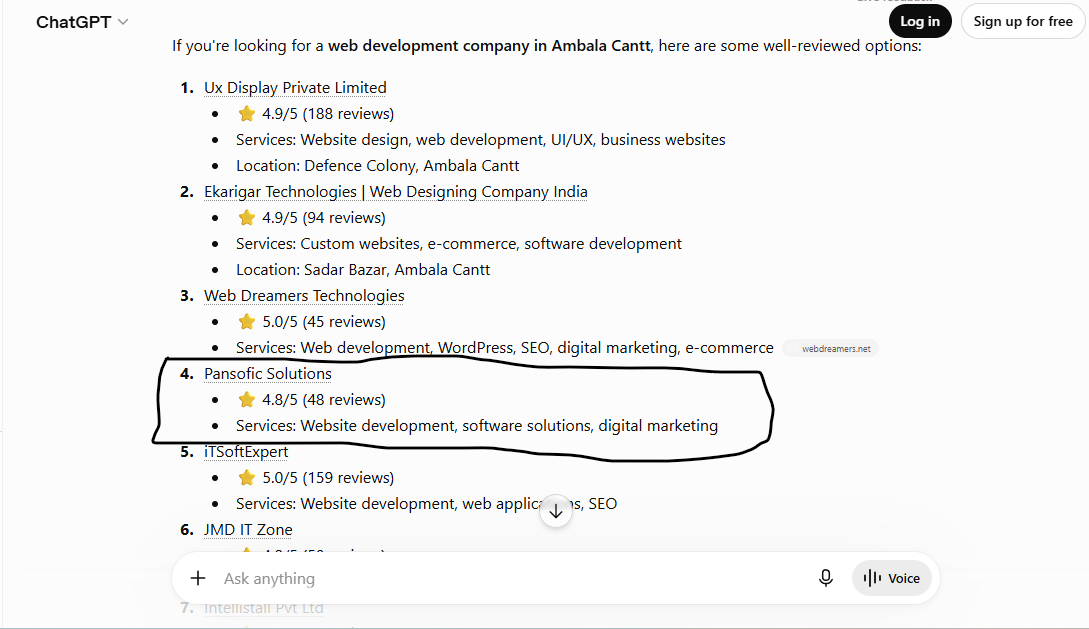Open the JMD IT Zone link
This screenshot has width=1089, height=629.
click(x=248, y=530)
